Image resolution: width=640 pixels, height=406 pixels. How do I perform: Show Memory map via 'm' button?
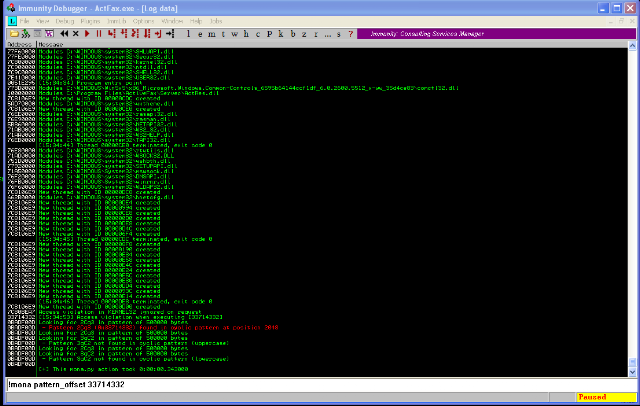211,34
